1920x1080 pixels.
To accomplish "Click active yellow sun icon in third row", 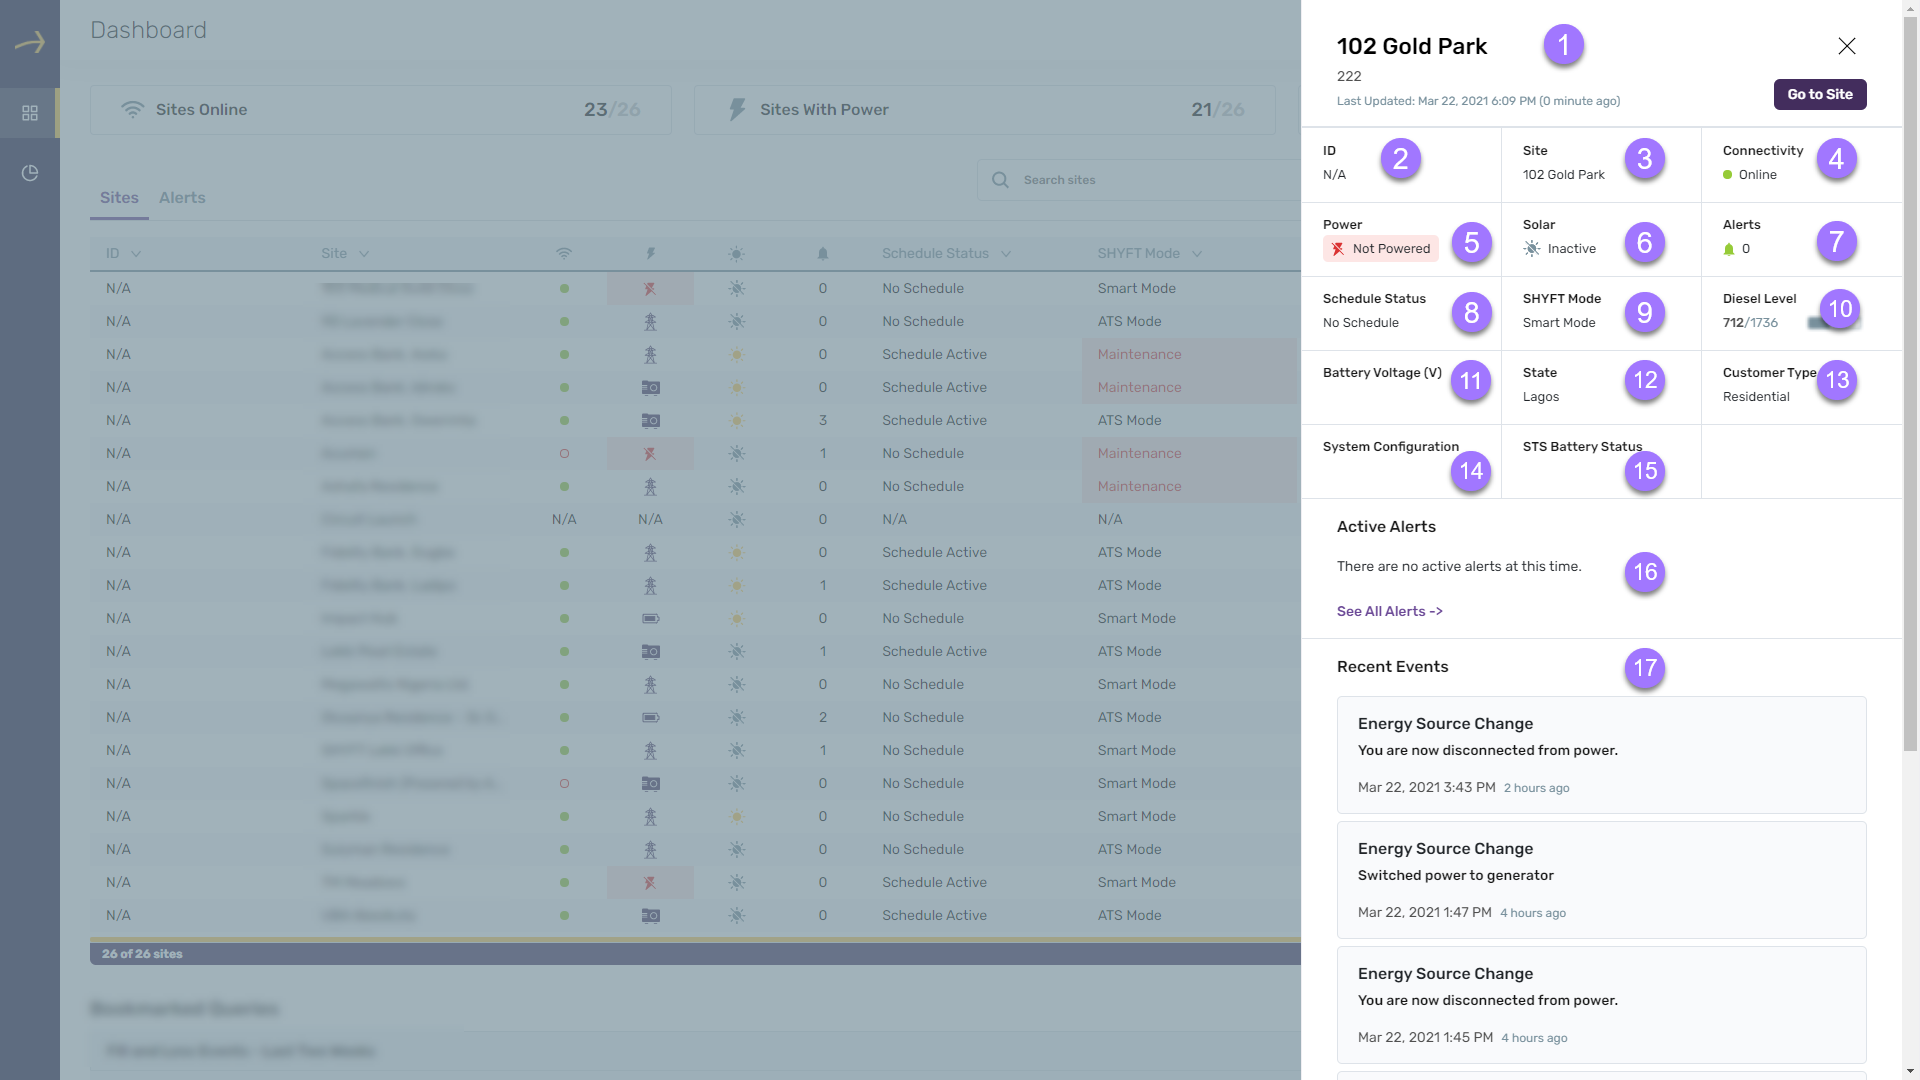I will click(737, 354).
